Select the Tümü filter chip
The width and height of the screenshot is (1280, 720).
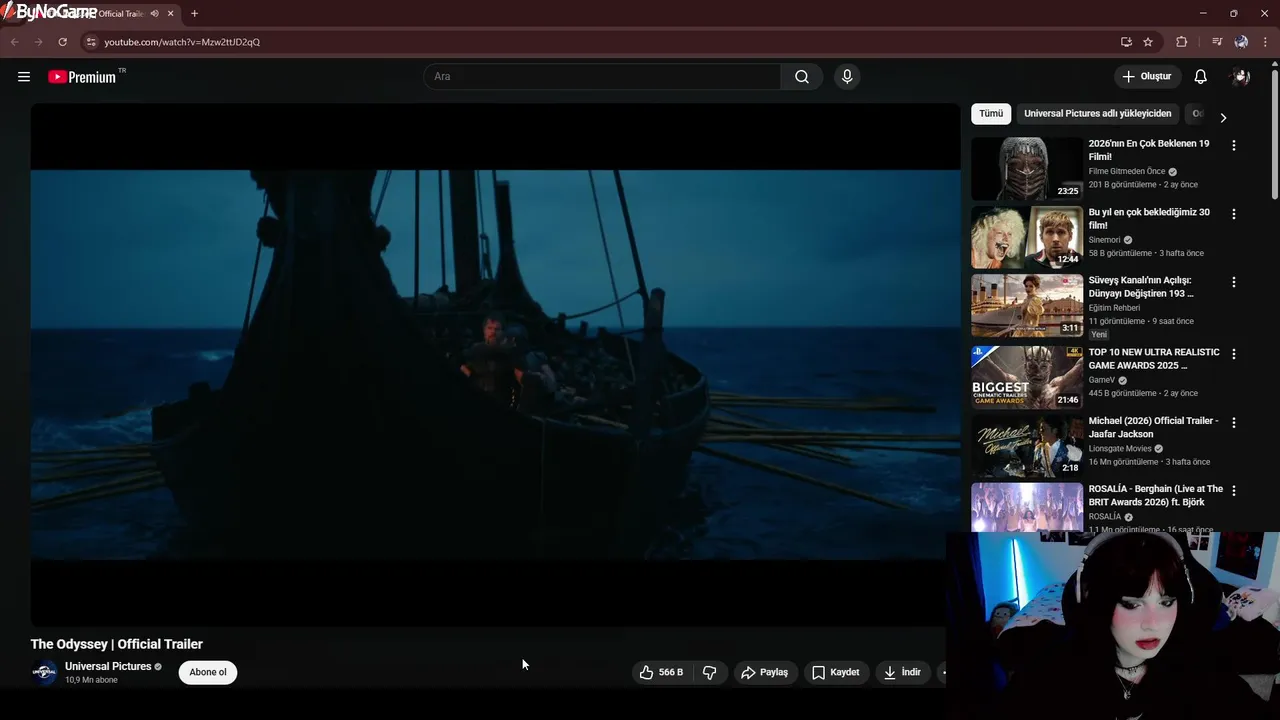coord(991,114)
